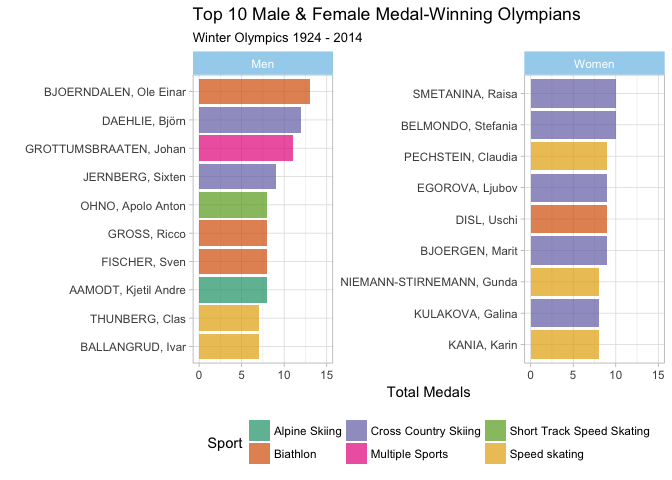
Task: Click the AAMODT, Kjetil Andre bar
Action: [233, 290]
